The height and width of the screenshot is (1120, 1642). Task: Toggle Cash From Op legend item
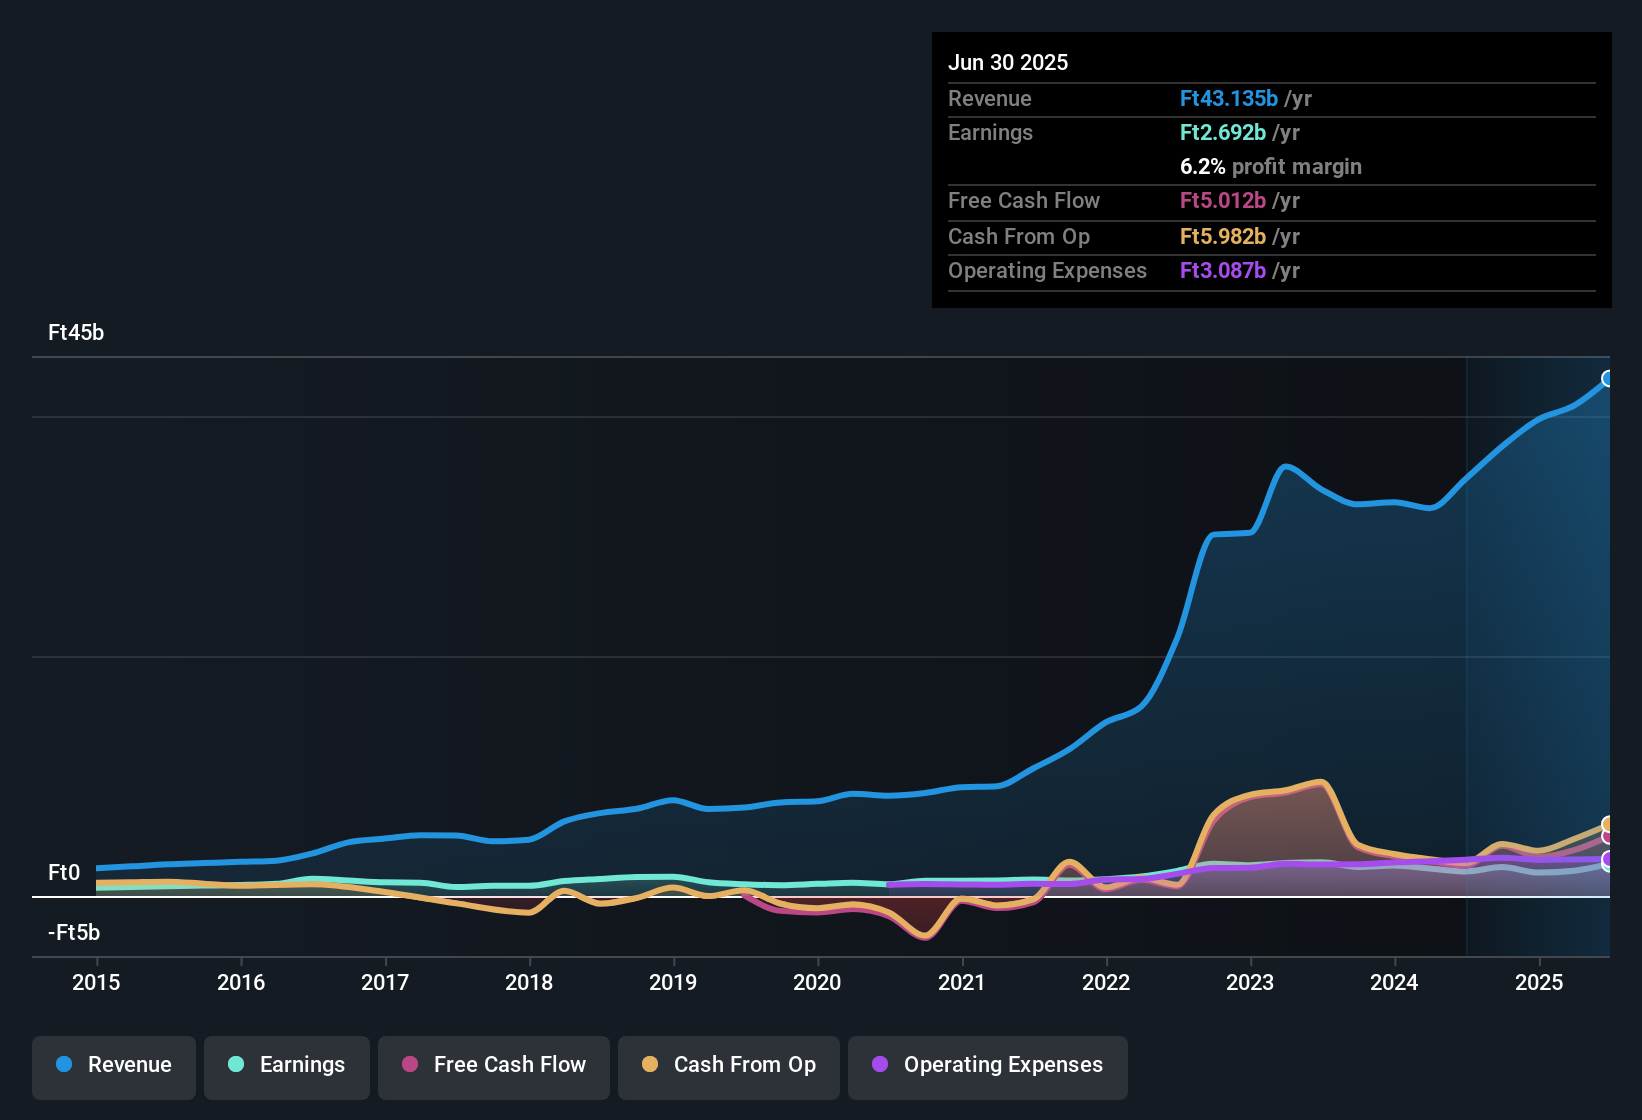(x=729, y=1066)
